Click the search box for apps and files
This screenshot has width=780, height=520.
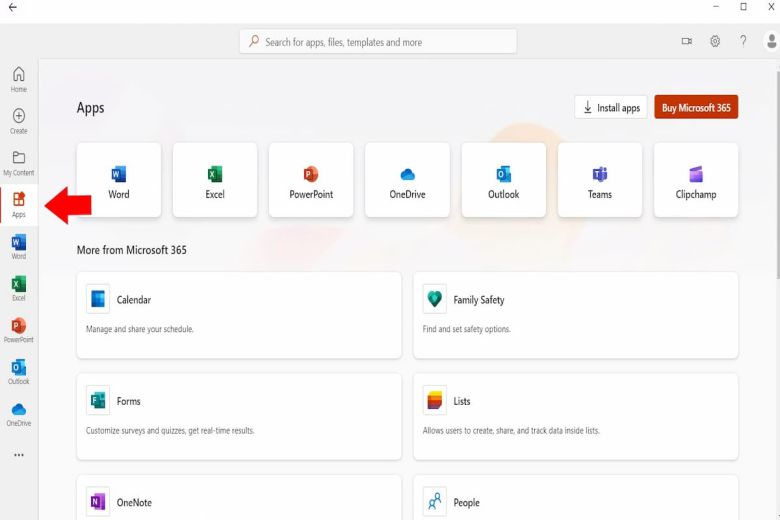pos(379,42)
